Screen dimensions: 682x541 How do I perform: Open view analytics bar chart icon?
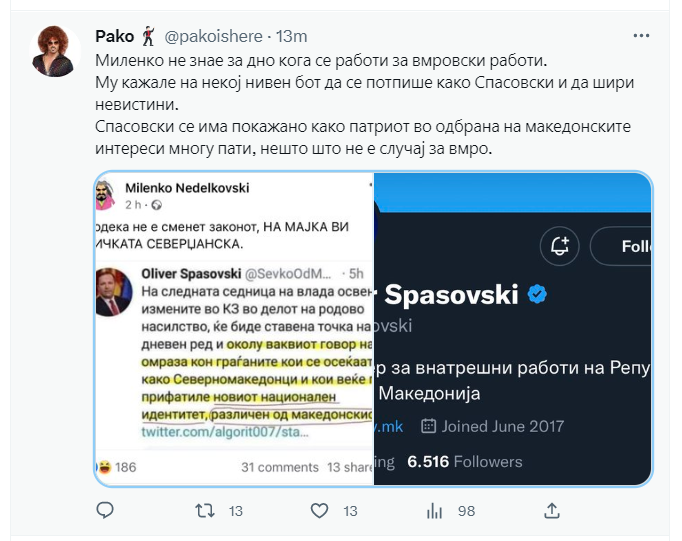point(434,511)
